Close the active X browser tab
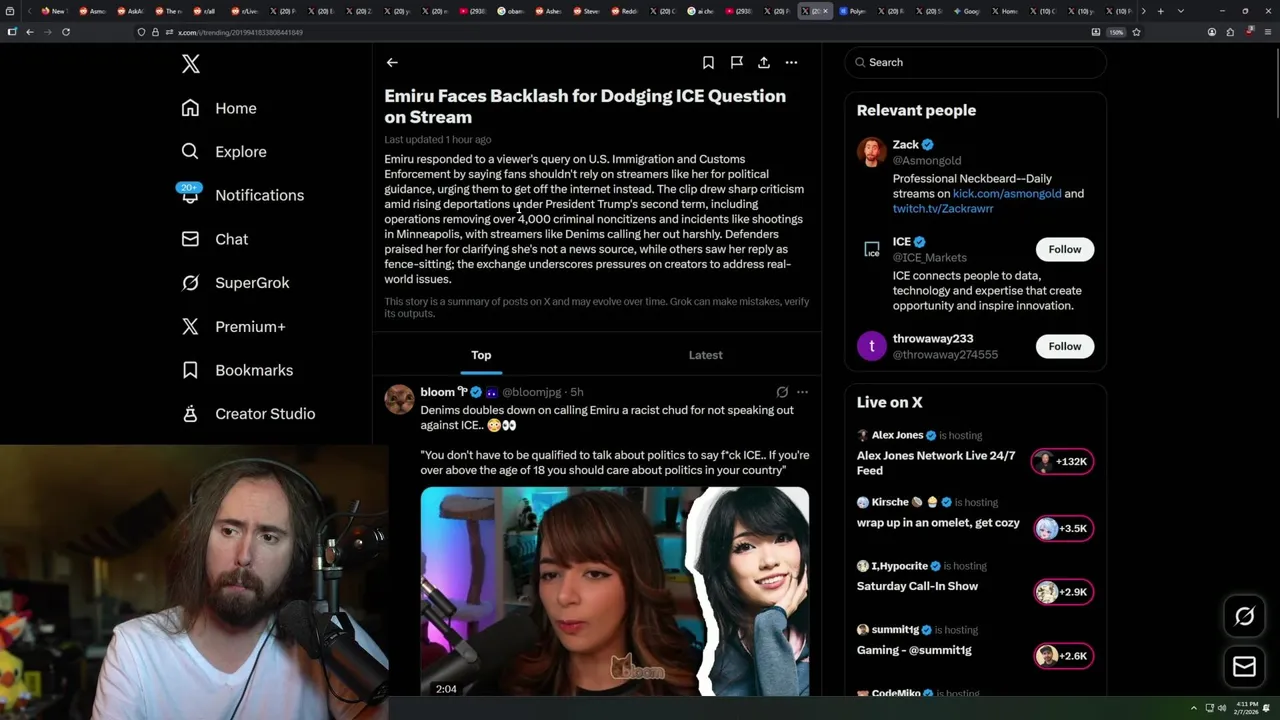The image size is (1280, 720). click(x=826, y=11)
